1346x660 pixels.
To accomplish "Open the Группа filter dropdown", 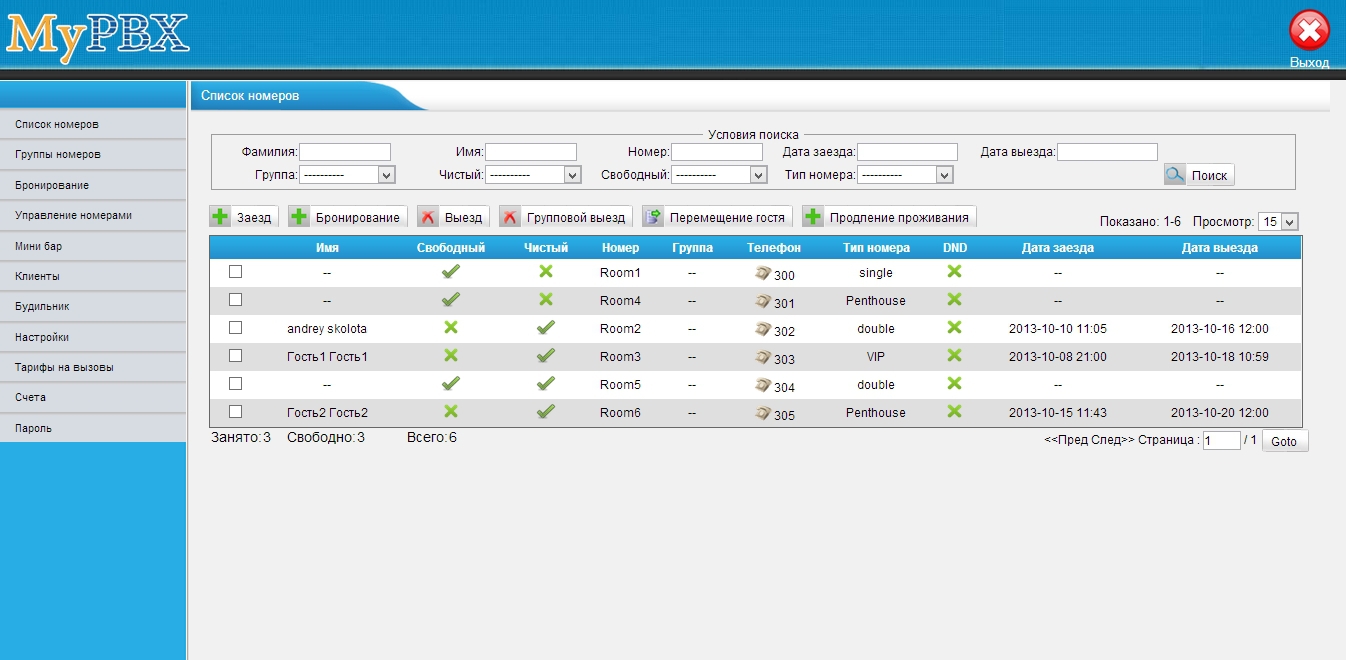I will pos(348,175).
